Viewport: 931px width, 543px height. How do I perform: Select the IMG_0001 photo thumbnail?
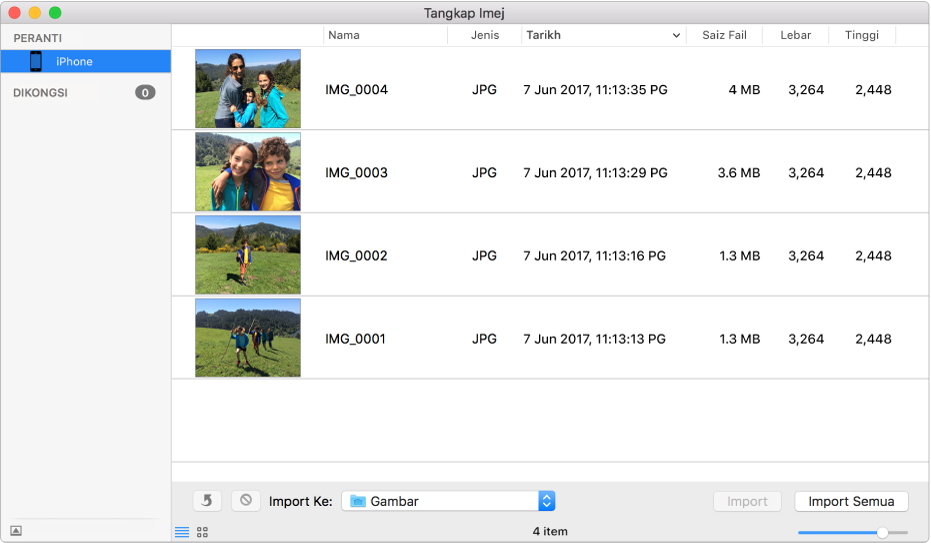coord(248,338)
